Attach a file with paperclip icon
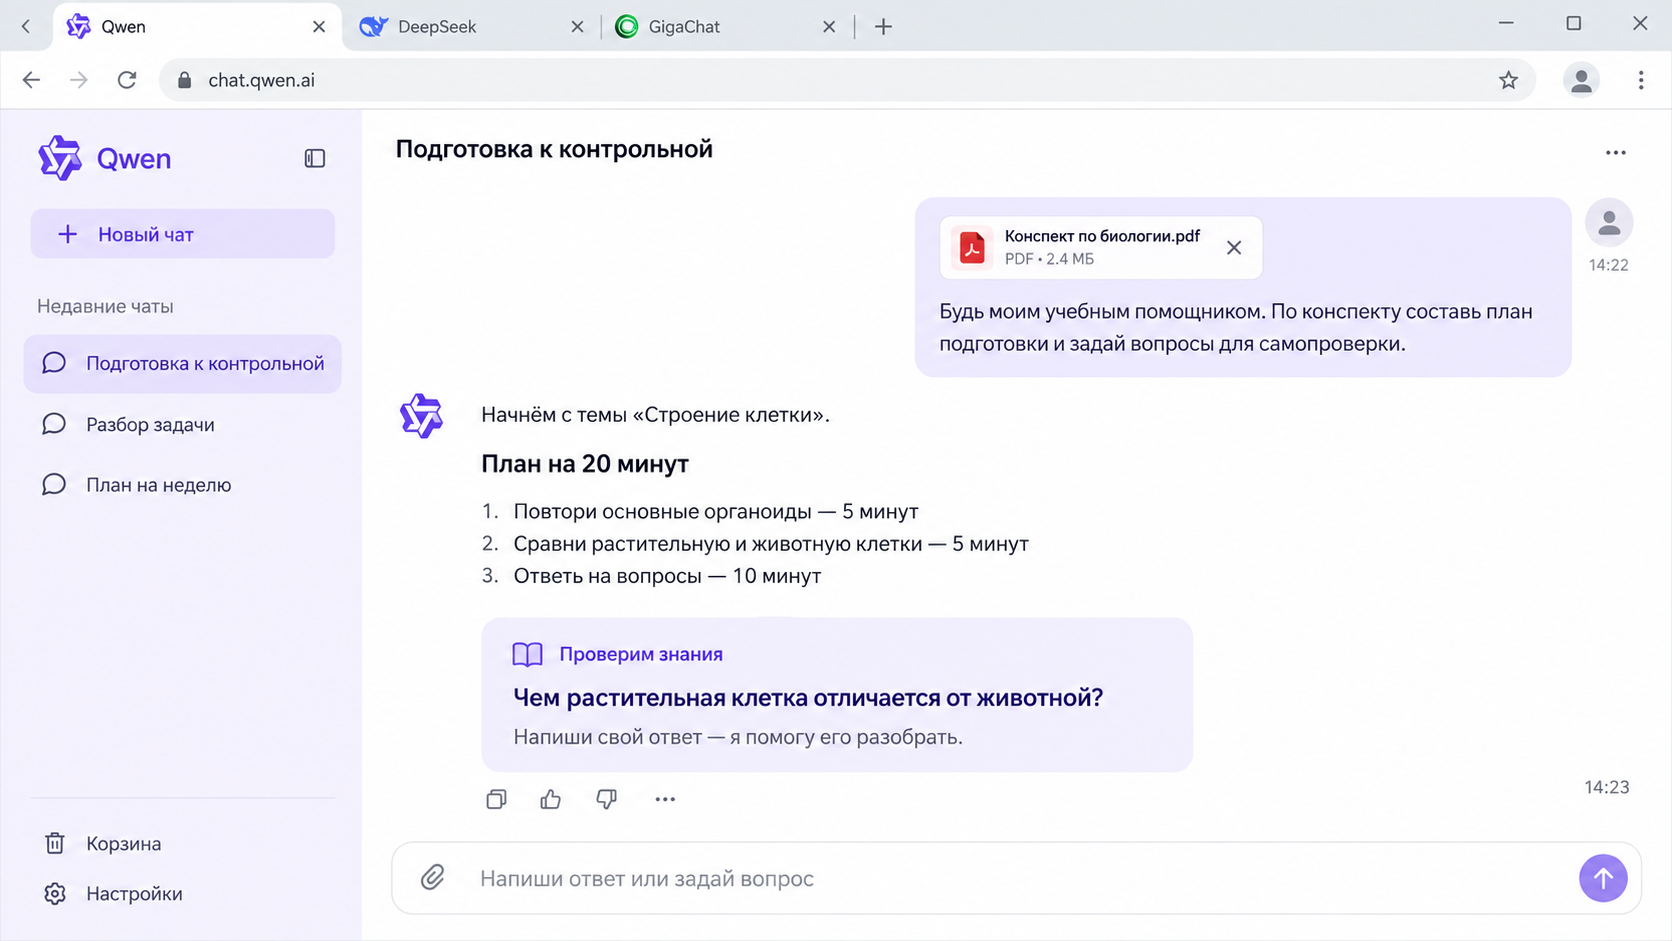This screenshot has width=1672, height=941. (x=432, y=878)
